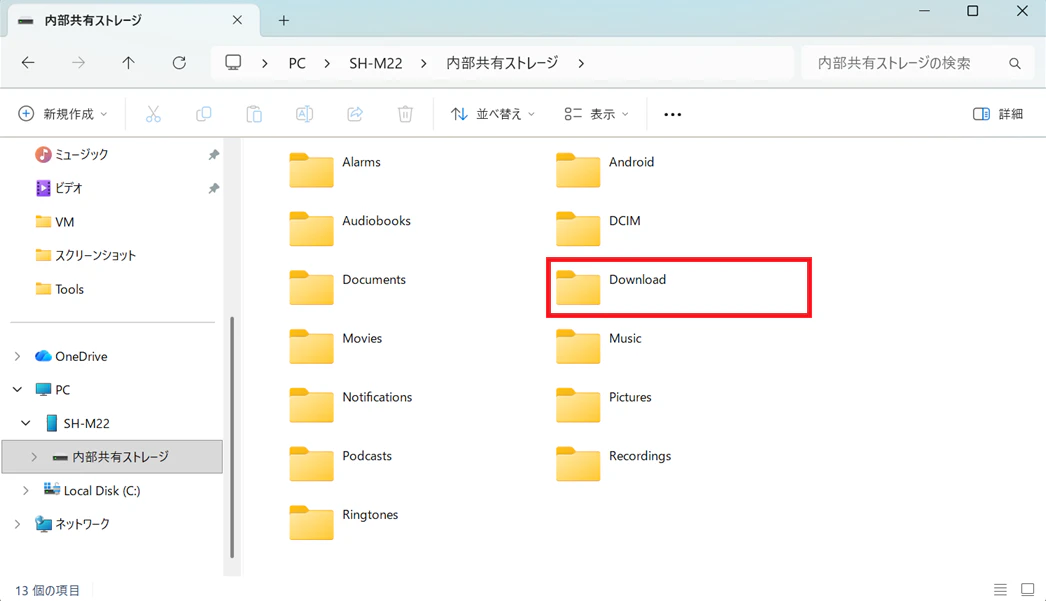Click the Delete trash can icon

tap(405, 114)
